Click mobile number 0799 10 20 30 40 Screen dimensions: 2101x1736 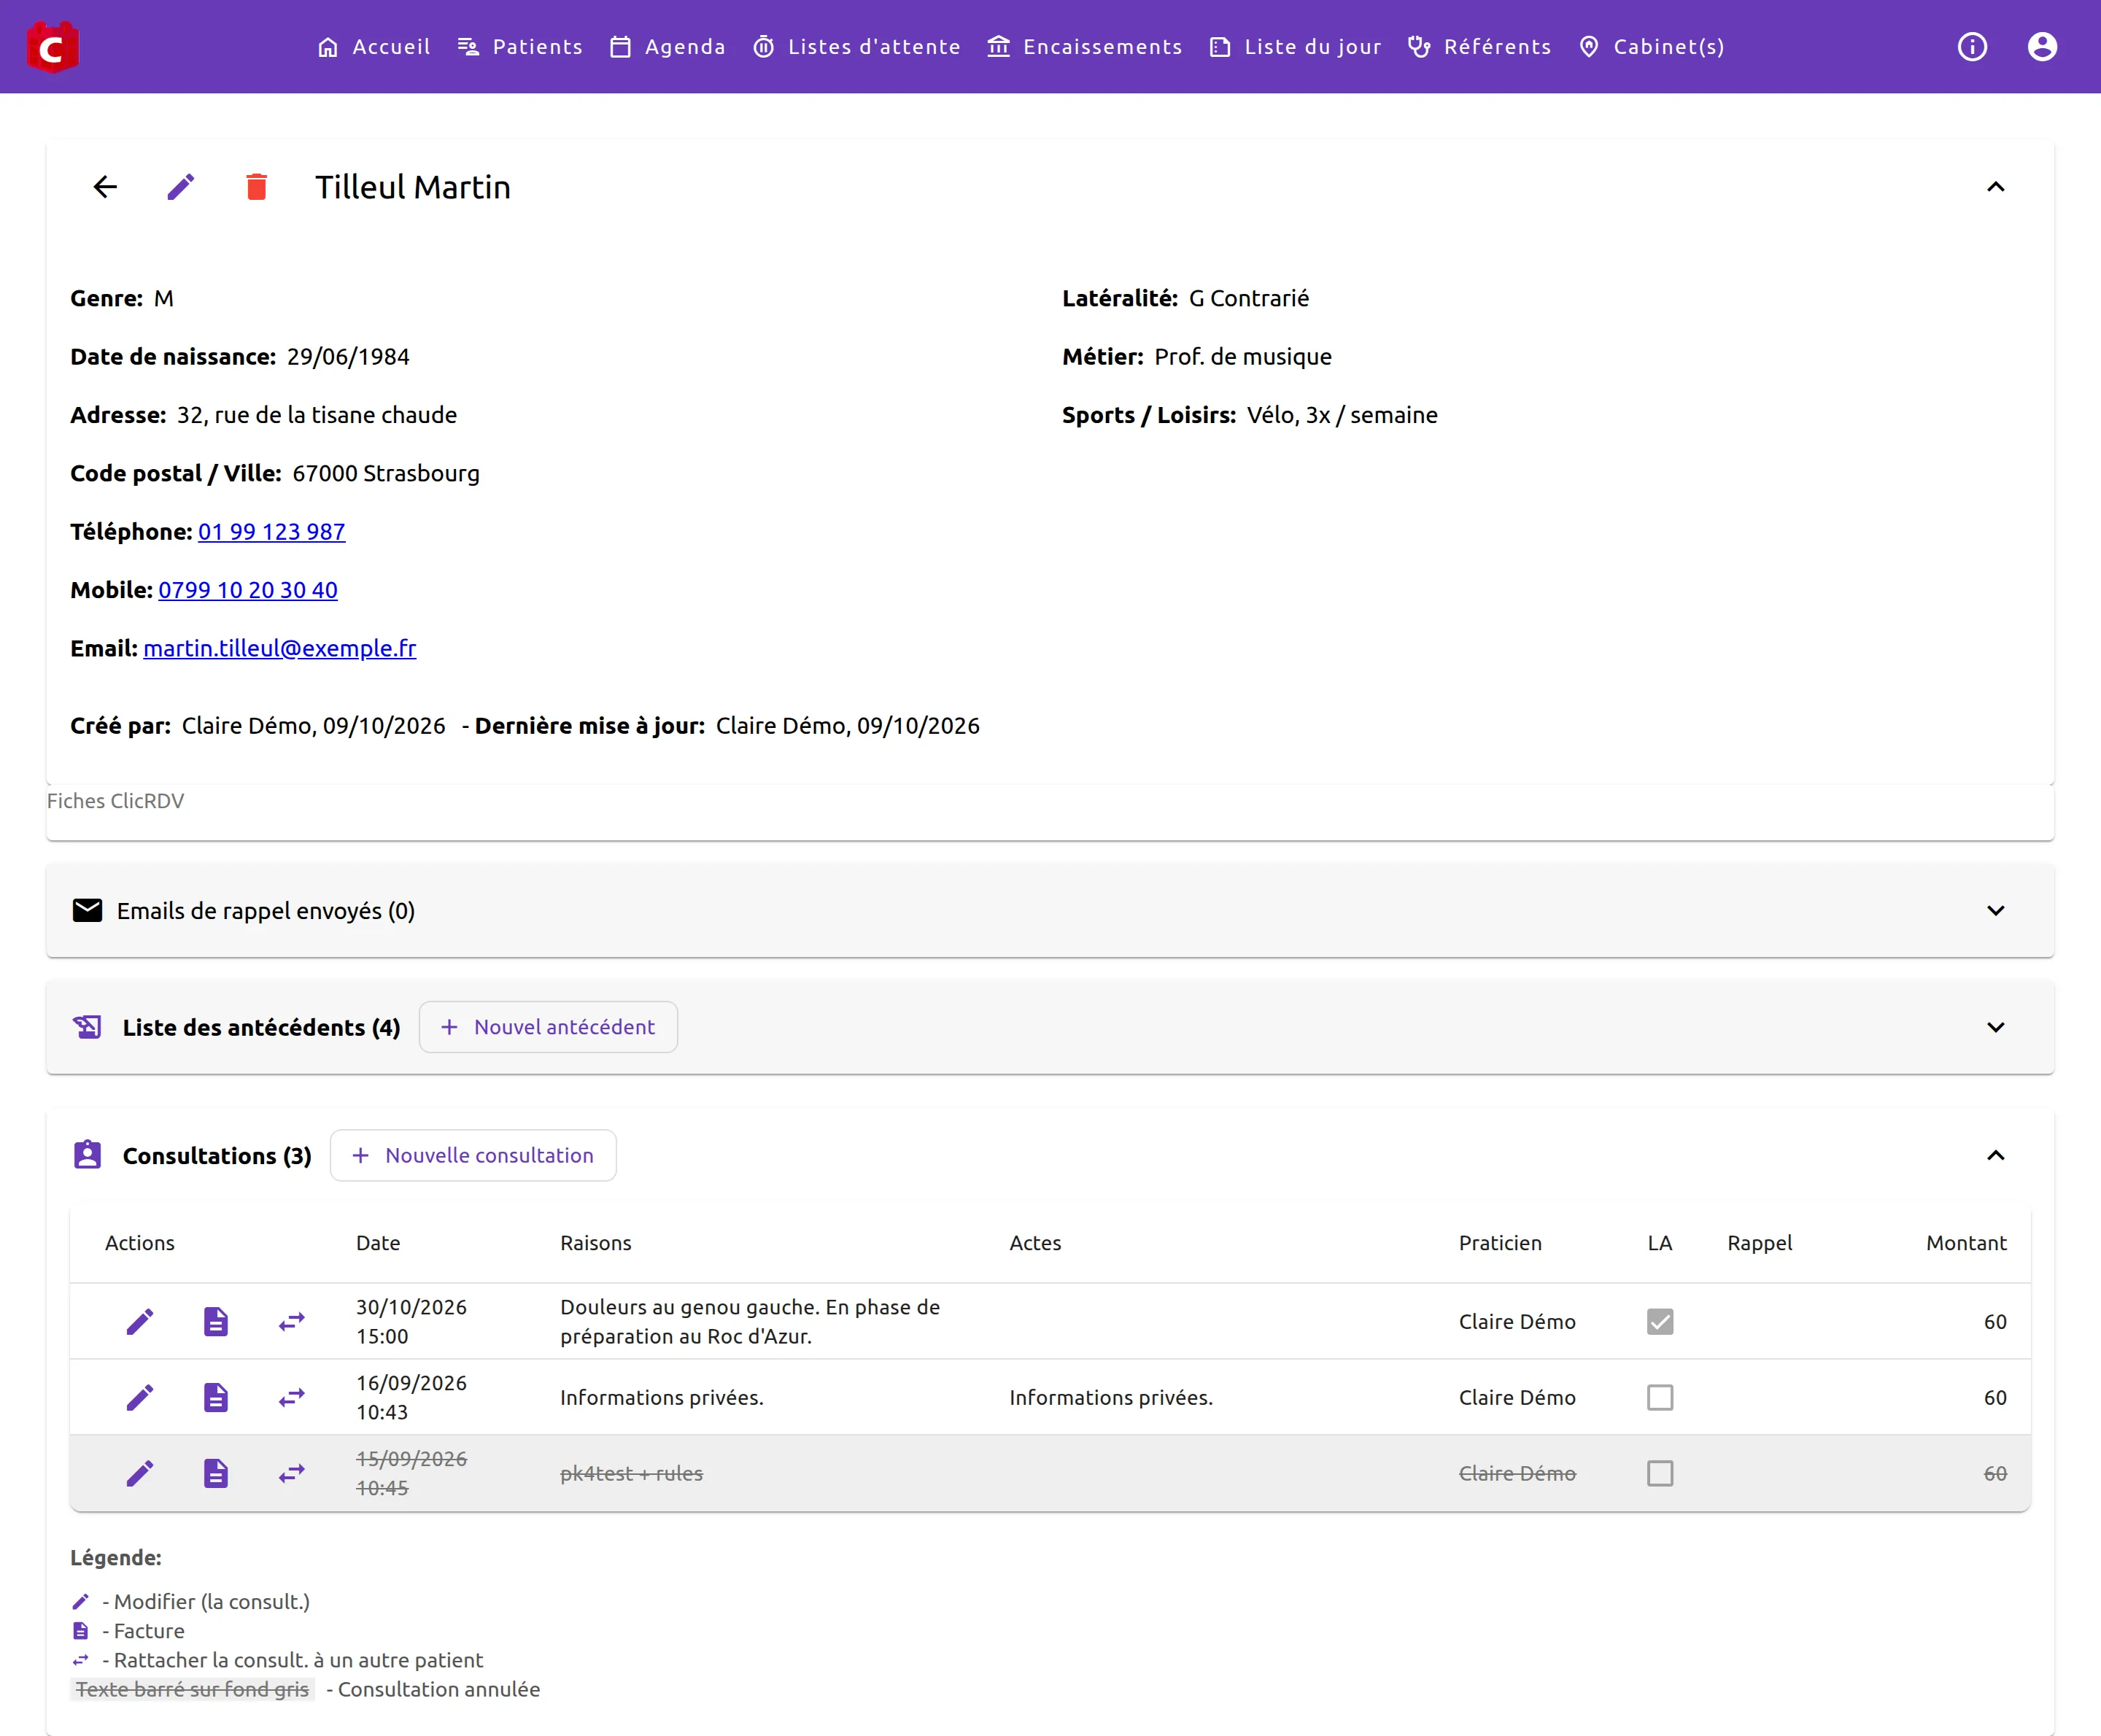point(248,590)
